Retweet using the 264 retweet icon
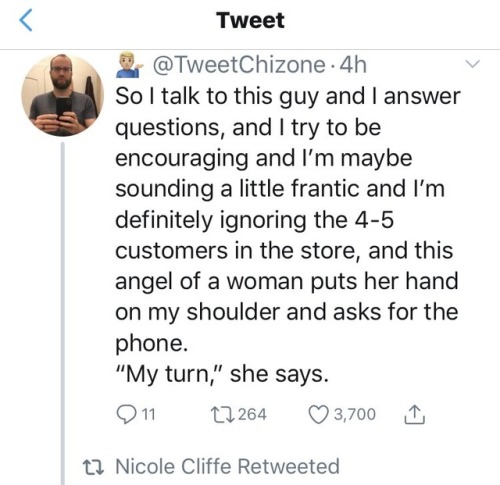Viewport: 500px width, 485px height. coord(222,414)
